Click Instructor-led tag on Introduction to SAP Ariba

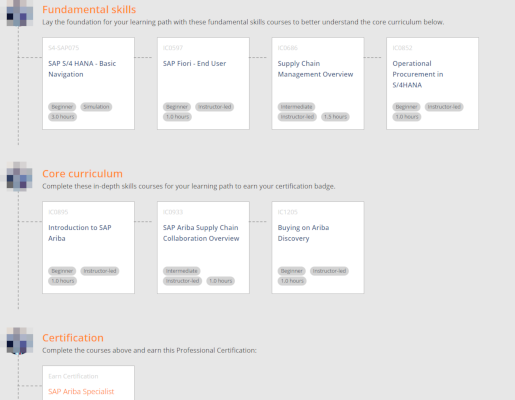pyautogui.click(x=100, y=271)
